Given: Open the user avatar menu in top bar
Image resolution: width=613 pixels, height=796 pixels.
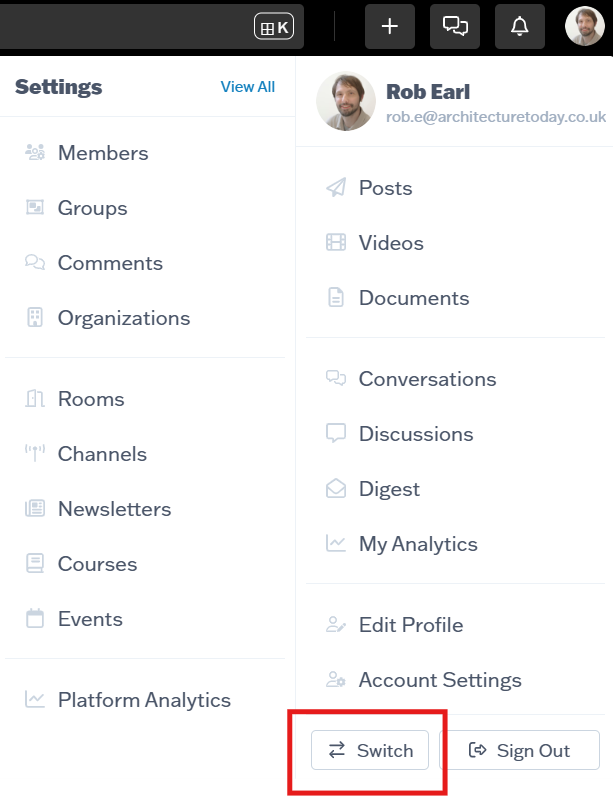Looking at the screenshot, I should coord(585,27).
